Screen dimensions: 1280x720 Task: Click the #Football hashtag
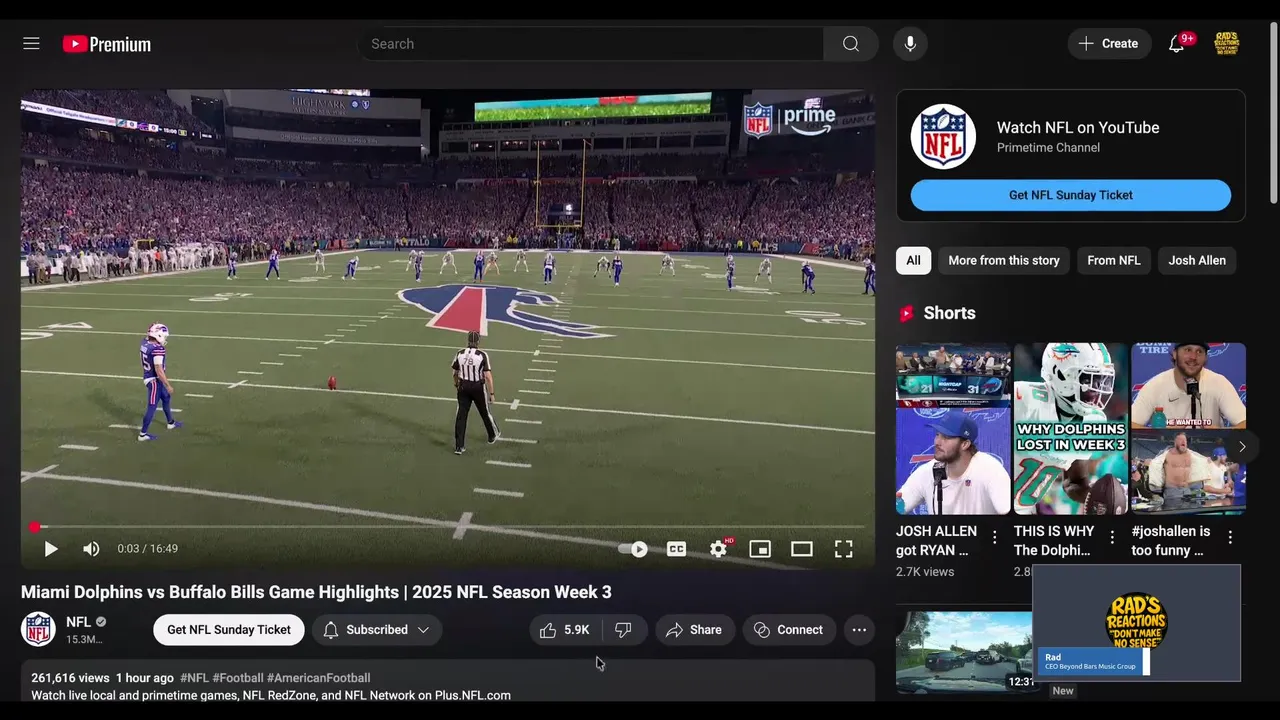click(237, 678)
